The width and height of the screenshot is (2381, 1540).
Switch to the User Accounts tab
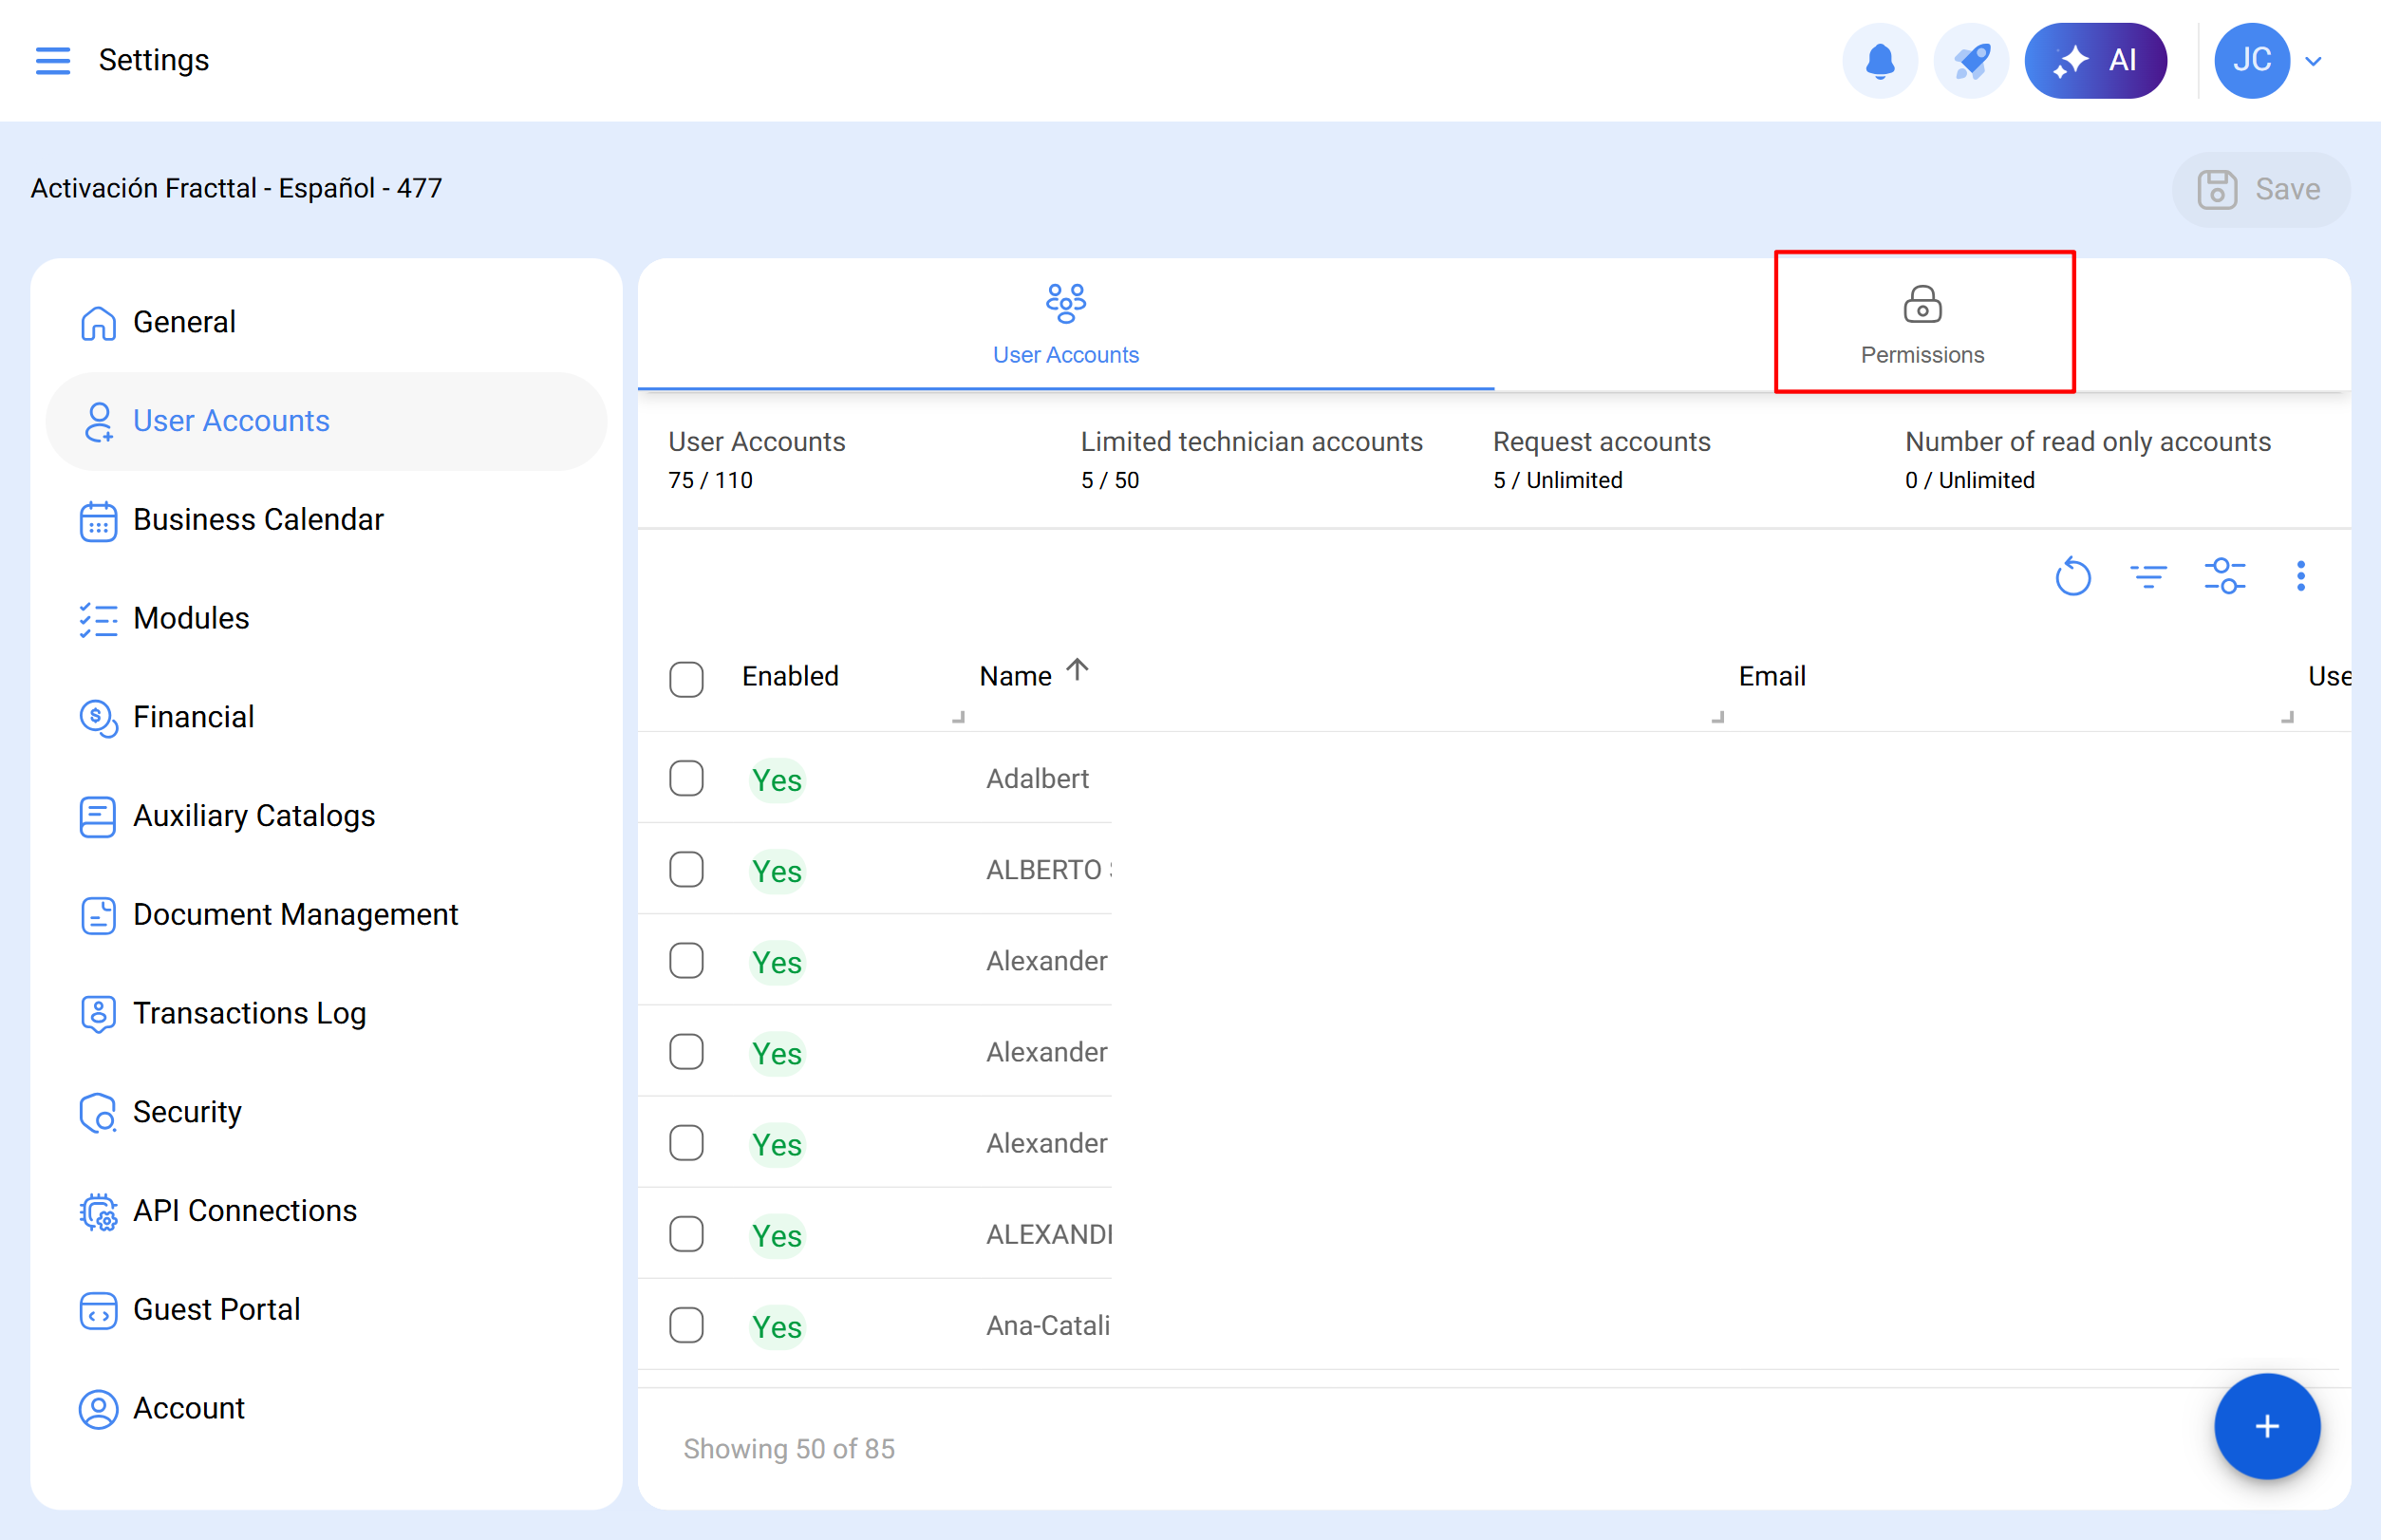point(1065,322)
